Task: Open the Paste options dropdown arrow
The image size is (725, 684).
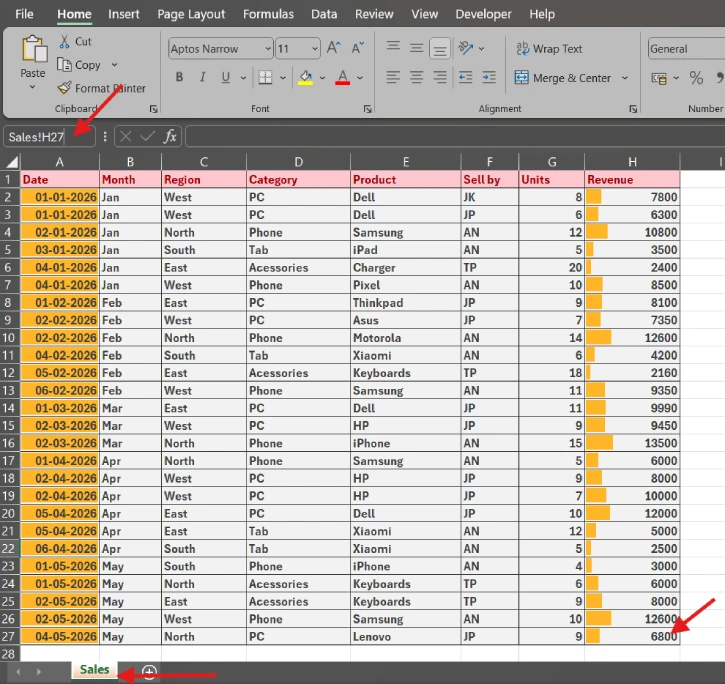Action: (32, 87)
